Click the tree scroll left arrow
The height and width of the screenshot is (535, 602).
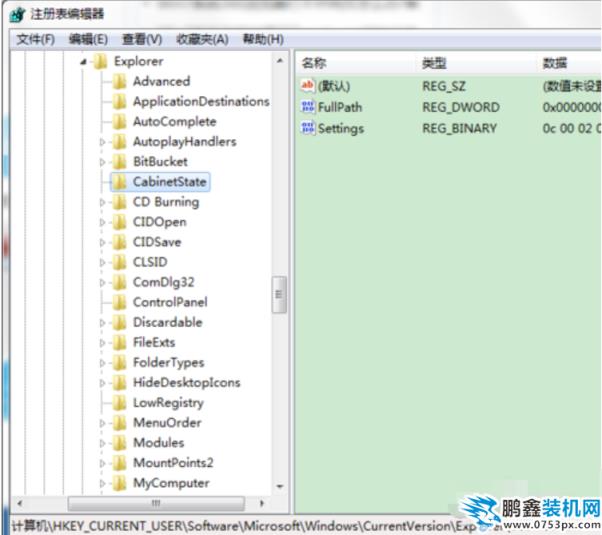click(20, 503)
